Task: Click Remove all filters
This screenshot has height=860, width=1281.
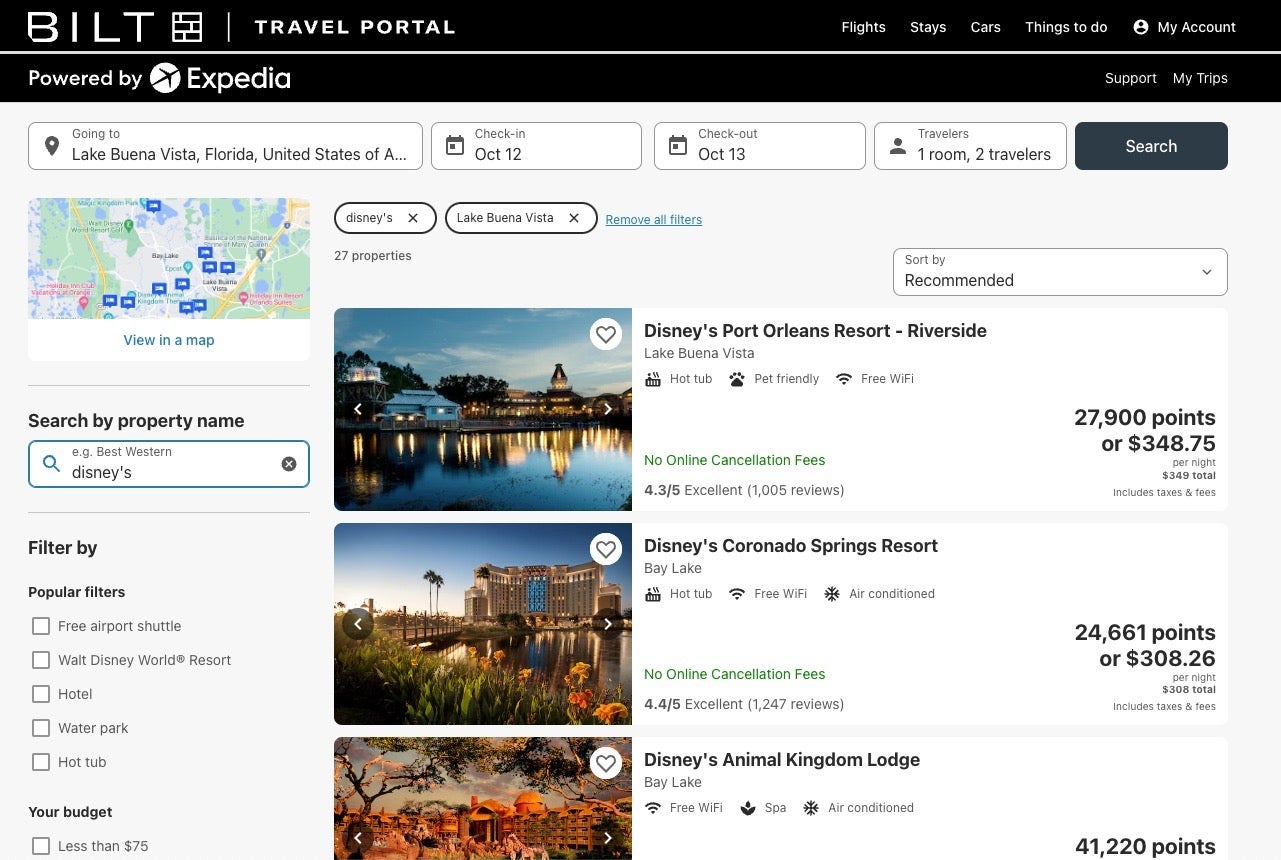Action: click(653, 219)
